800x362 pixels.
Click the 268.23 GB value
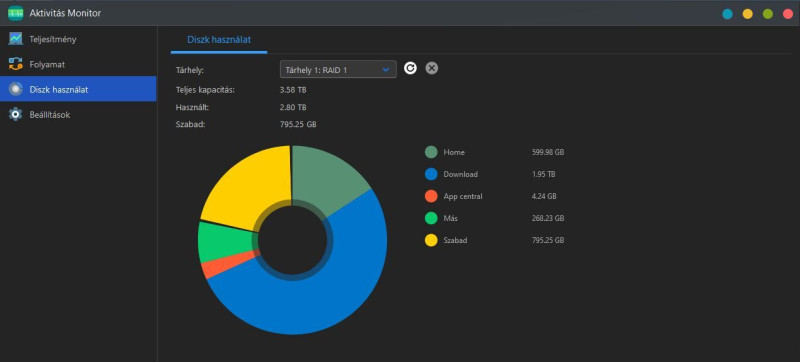(548, 218)
